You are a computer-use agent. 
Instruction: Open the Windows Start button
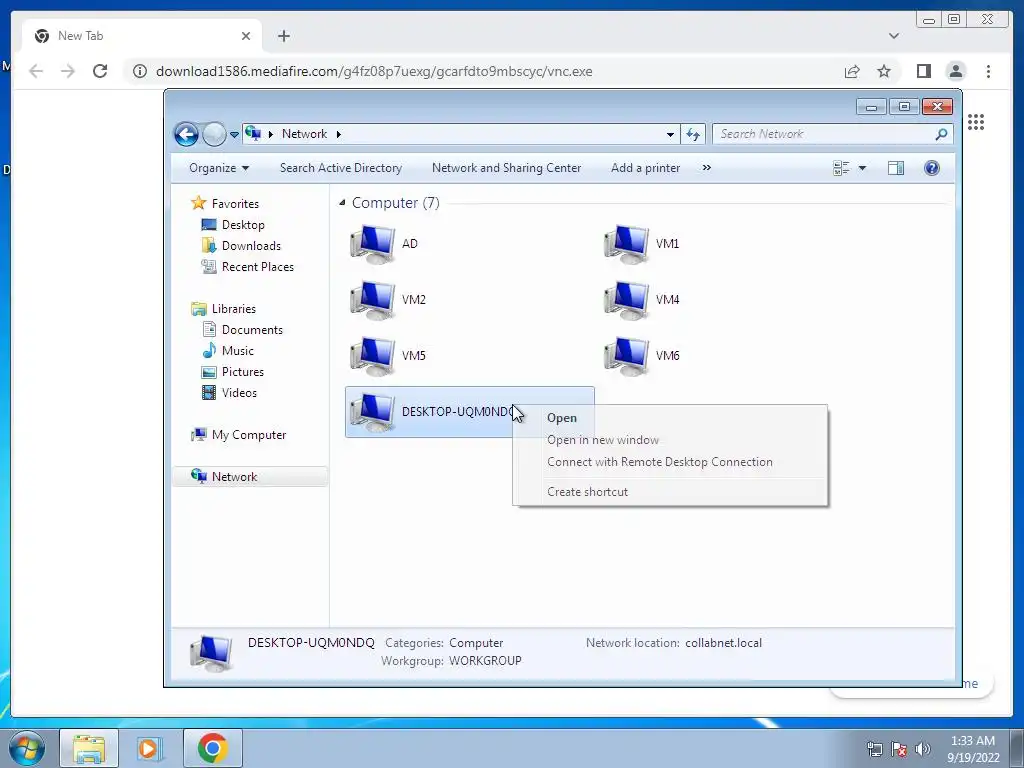[27, 749]
